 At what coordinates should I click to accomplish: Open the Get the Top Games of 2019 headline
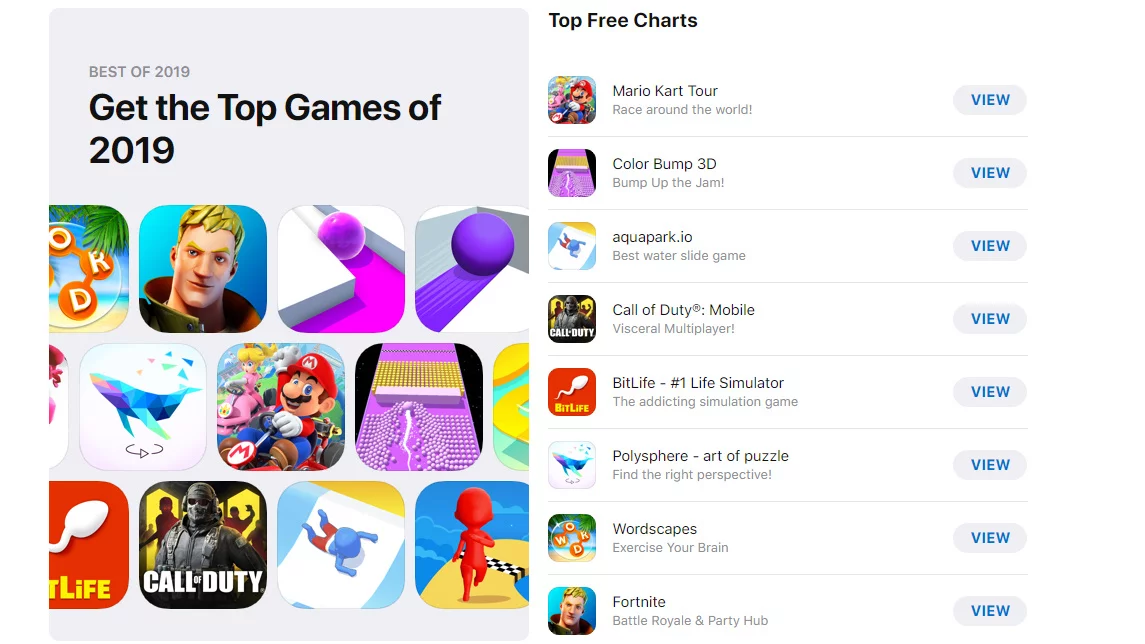click(264, 129)
